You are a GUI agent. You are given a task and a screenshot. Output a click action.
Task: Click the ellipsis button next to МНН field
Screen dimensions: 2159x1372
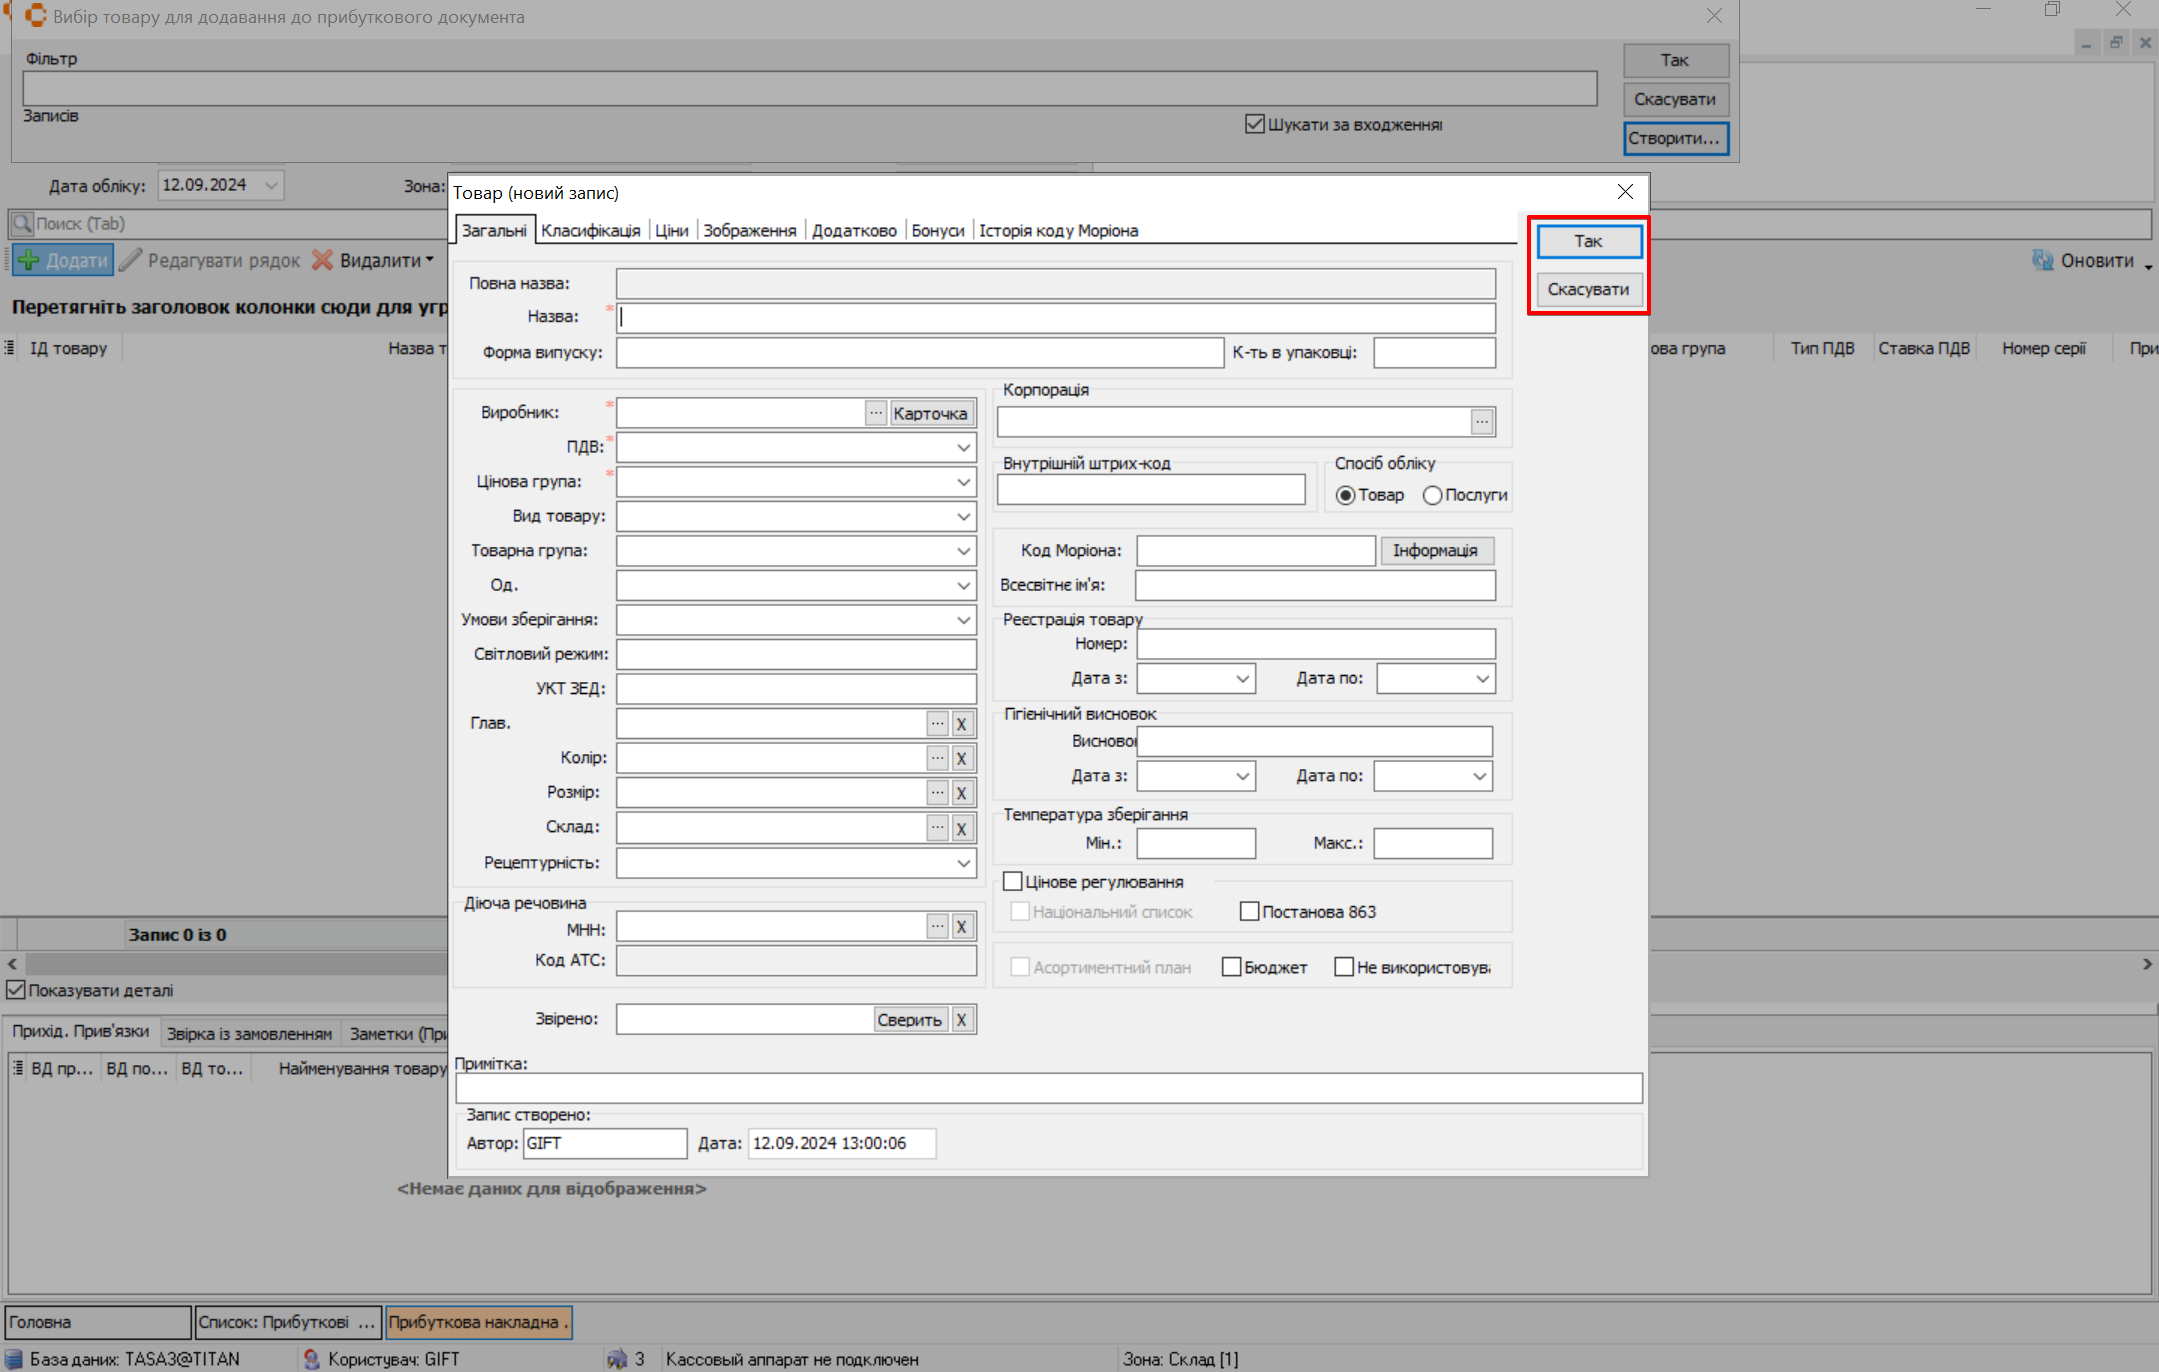[936, 927]
